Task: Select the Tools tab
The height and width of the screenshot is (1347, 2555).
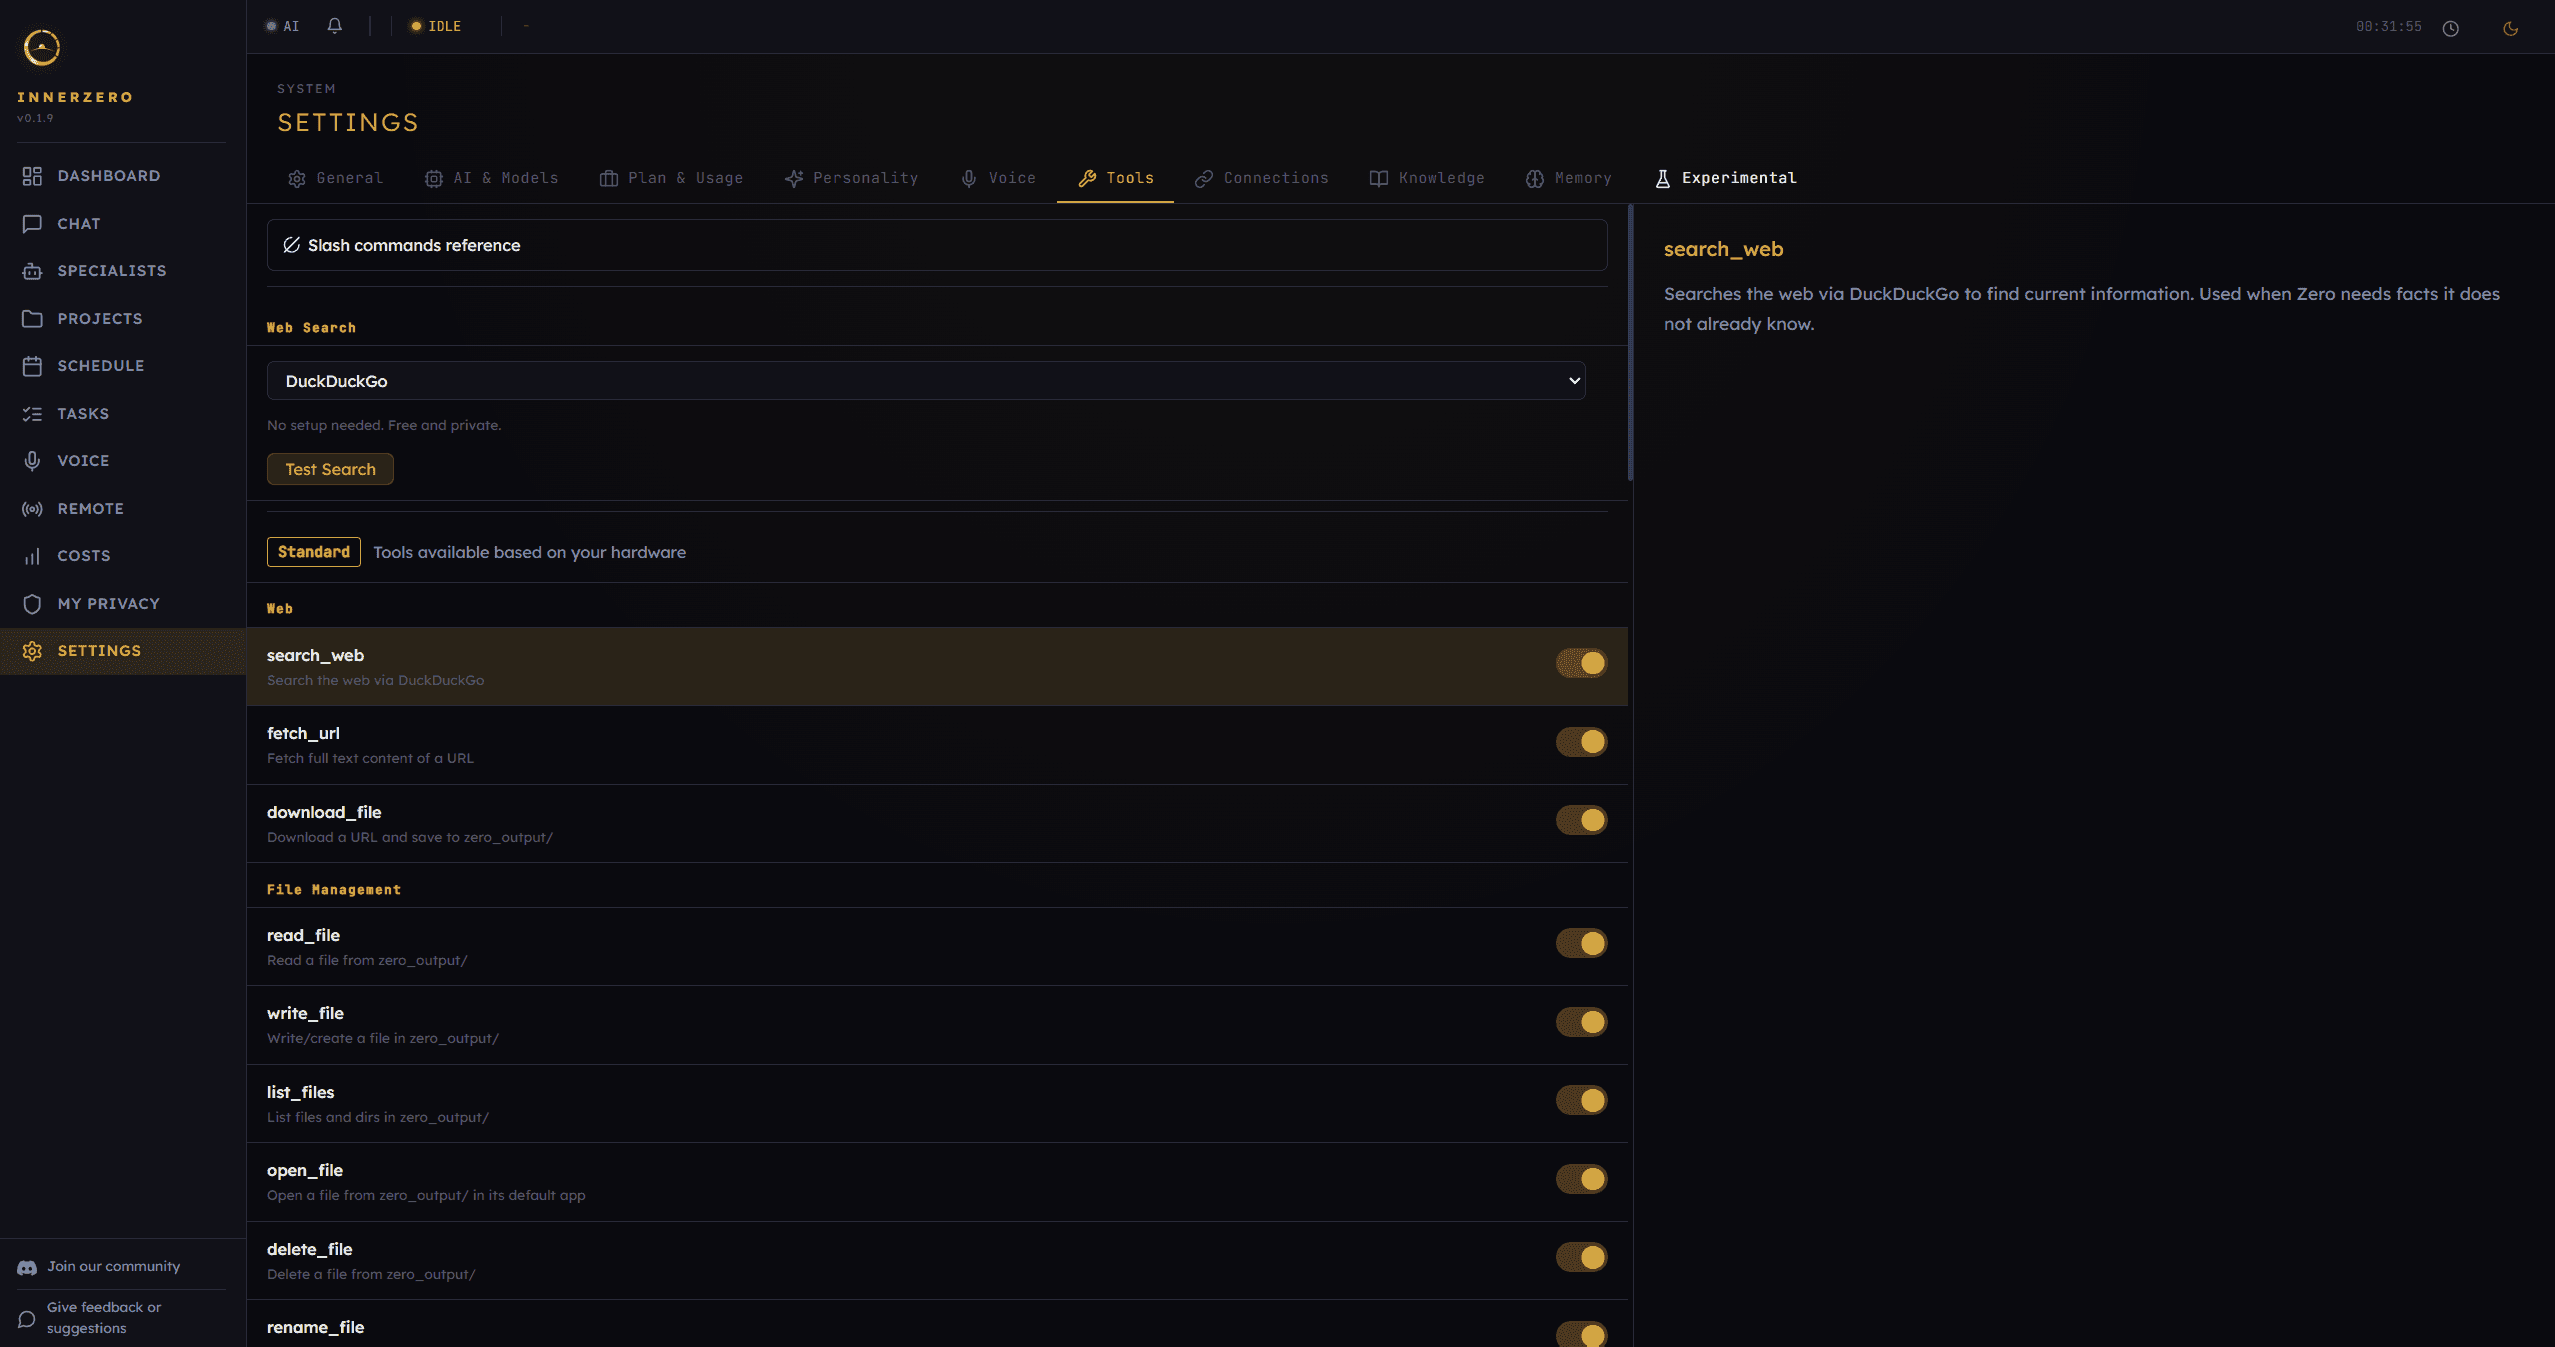Action: pyautogui.click(x=1115, y=178)
